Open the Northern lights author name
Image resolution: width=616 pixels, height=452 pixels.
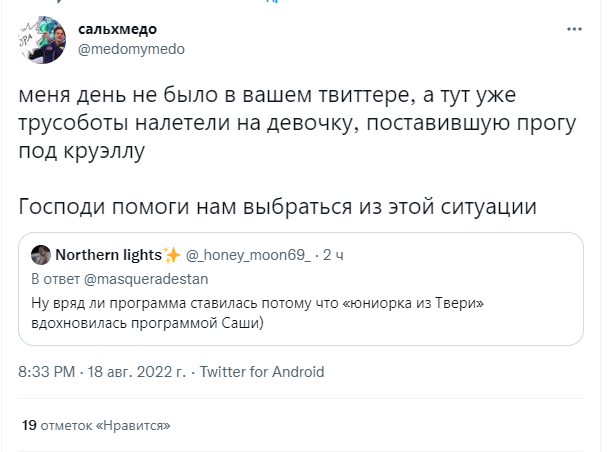pyautogui.click(x=108, y=254)
